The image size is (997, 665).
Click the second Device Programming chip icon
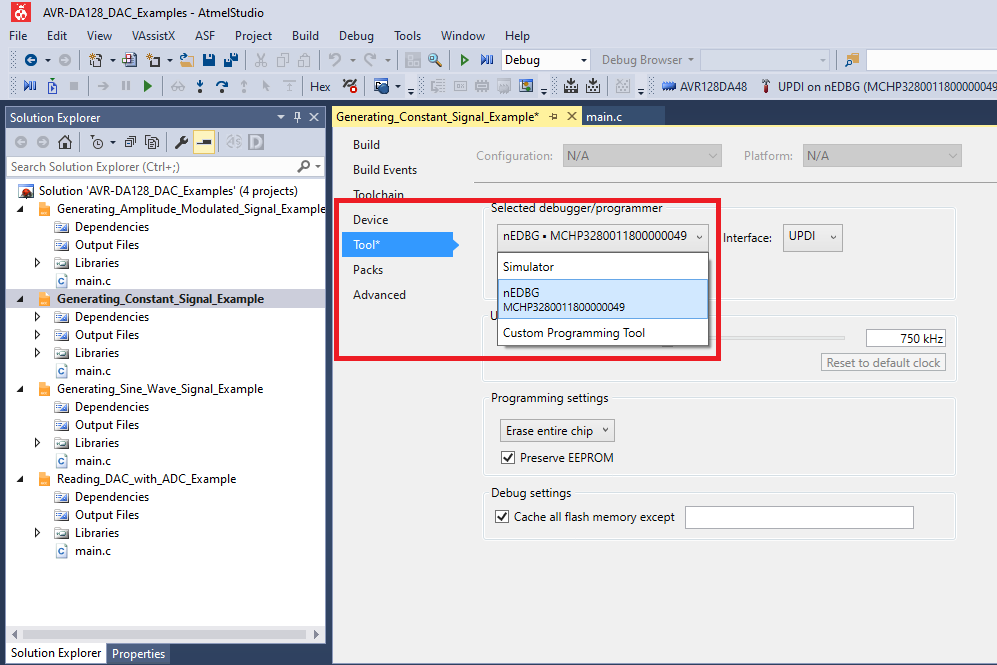[593, 86]
